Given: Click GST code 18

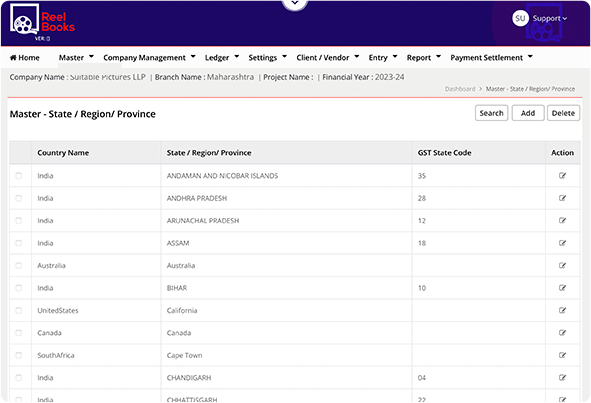Looking at the screenshot, I should point(422,243).
